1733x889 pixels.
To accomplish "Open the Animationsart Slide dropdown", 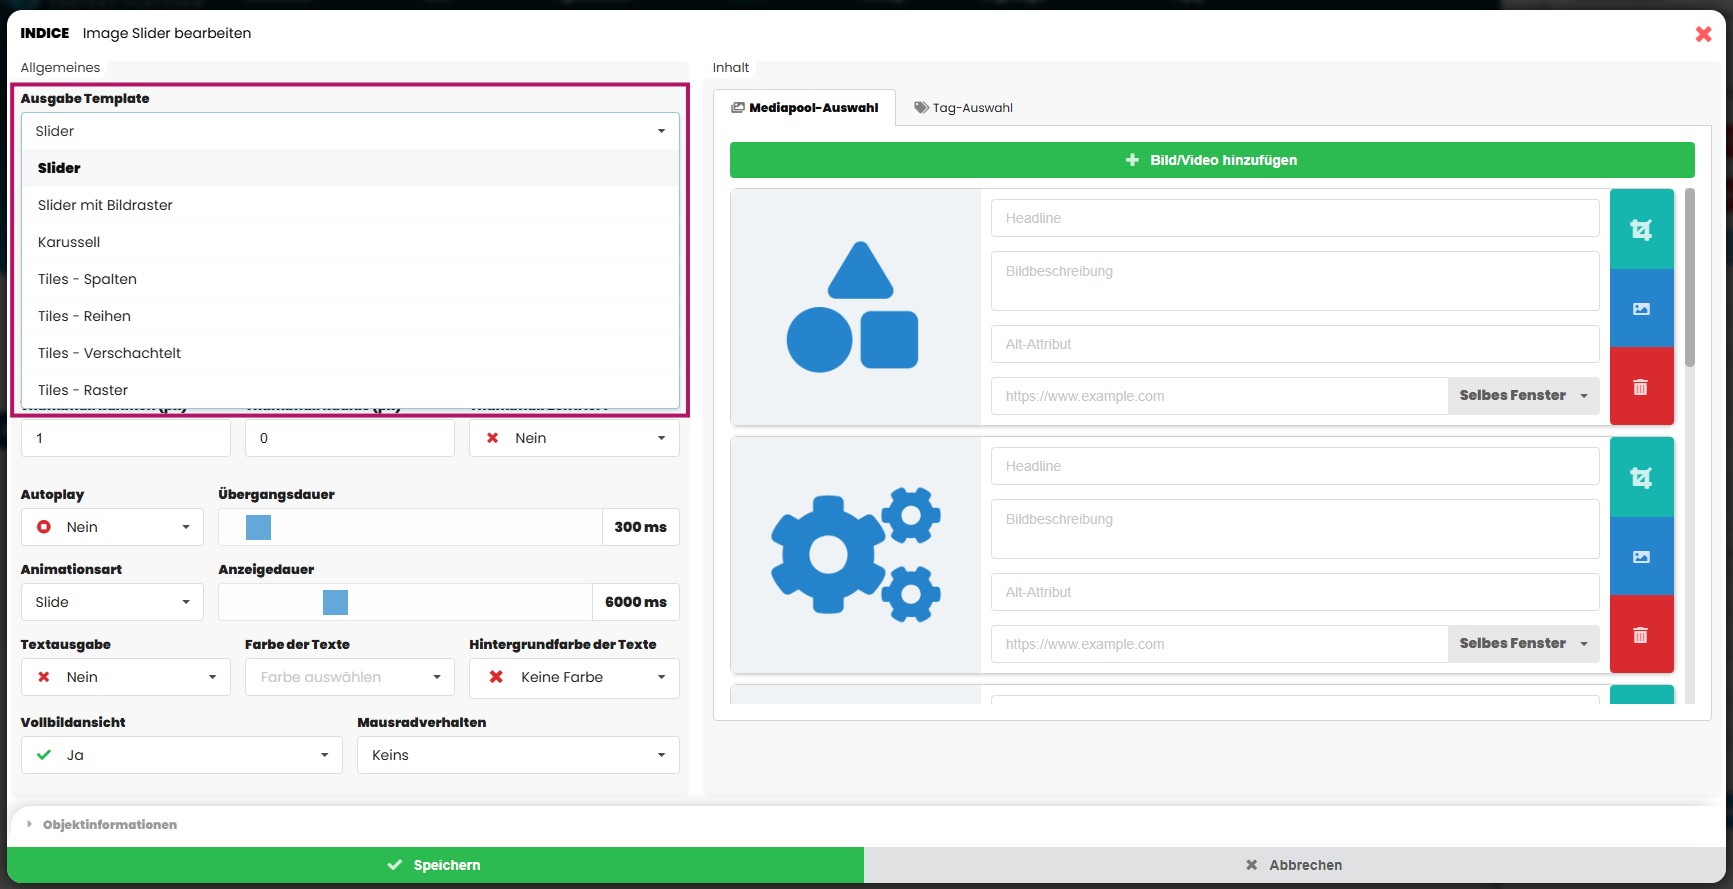I will pyautogui.click(x=112, y=602).
